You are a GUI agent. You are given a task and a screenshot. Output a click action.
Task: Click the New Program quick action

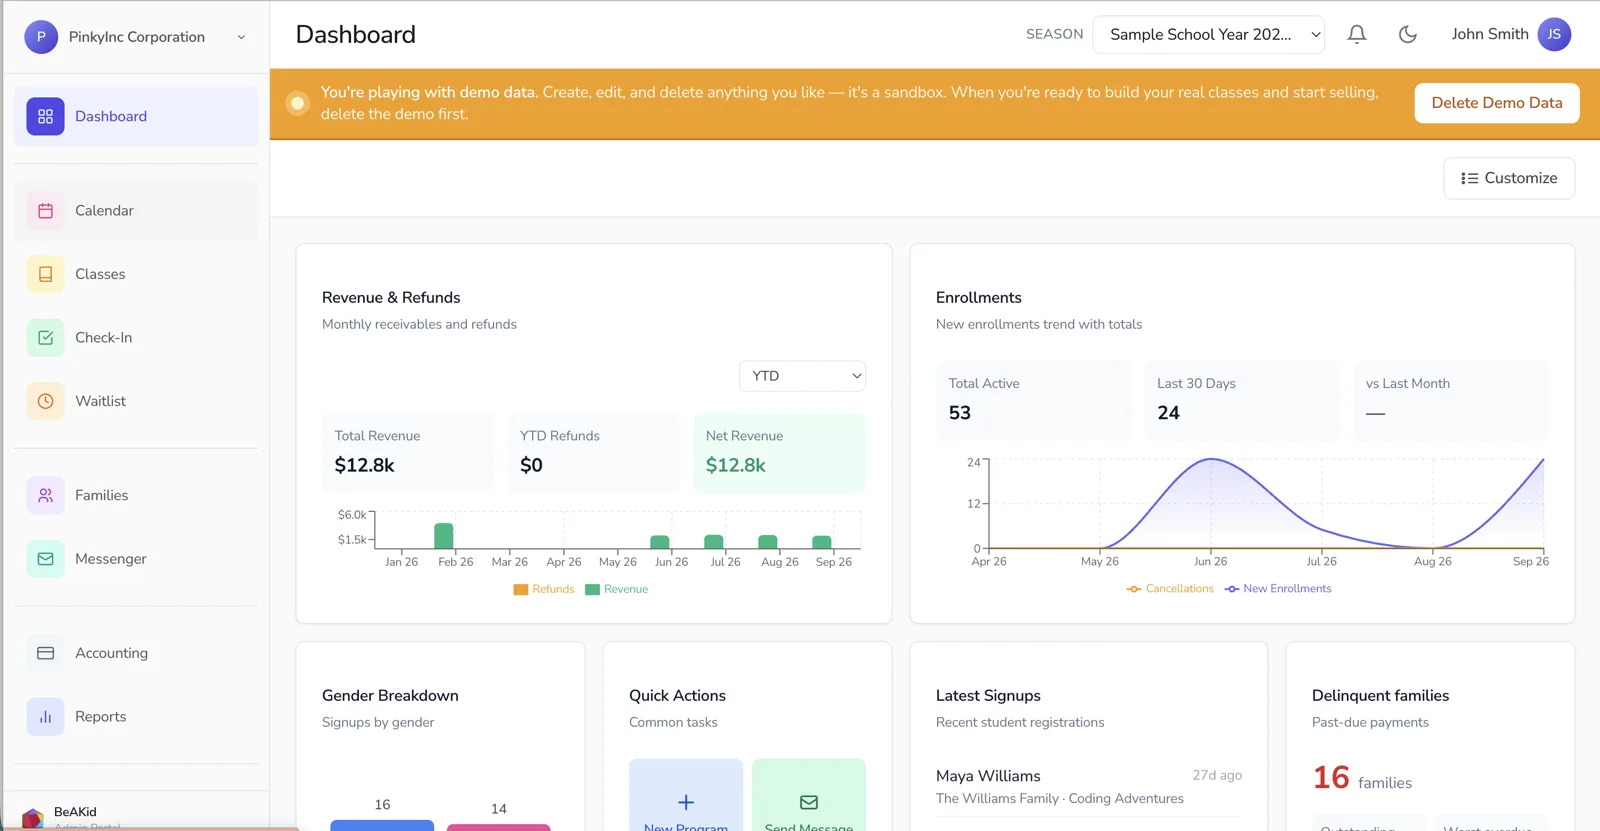click(x=686, y=797)
